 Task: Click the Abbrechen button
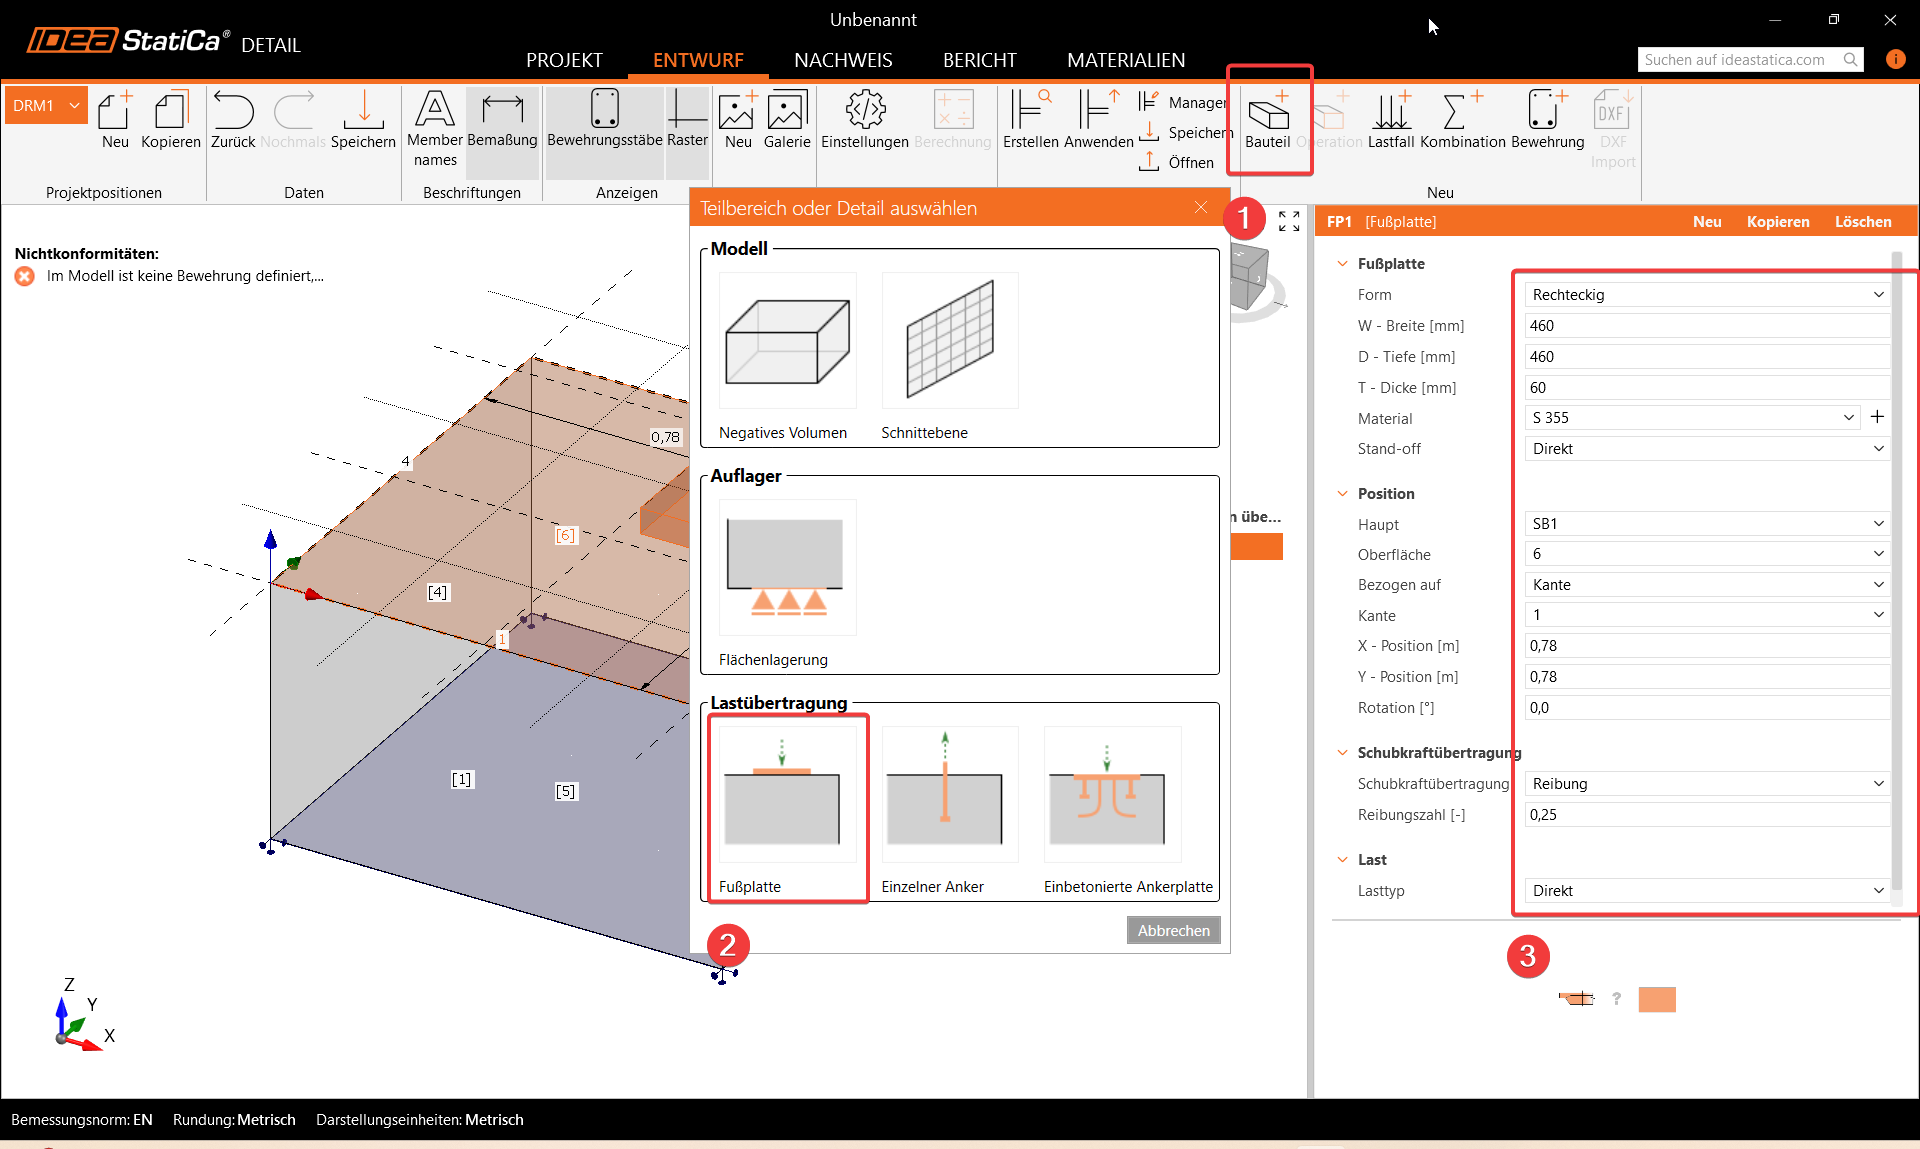pyautogui.click(x=1173, y=930)
